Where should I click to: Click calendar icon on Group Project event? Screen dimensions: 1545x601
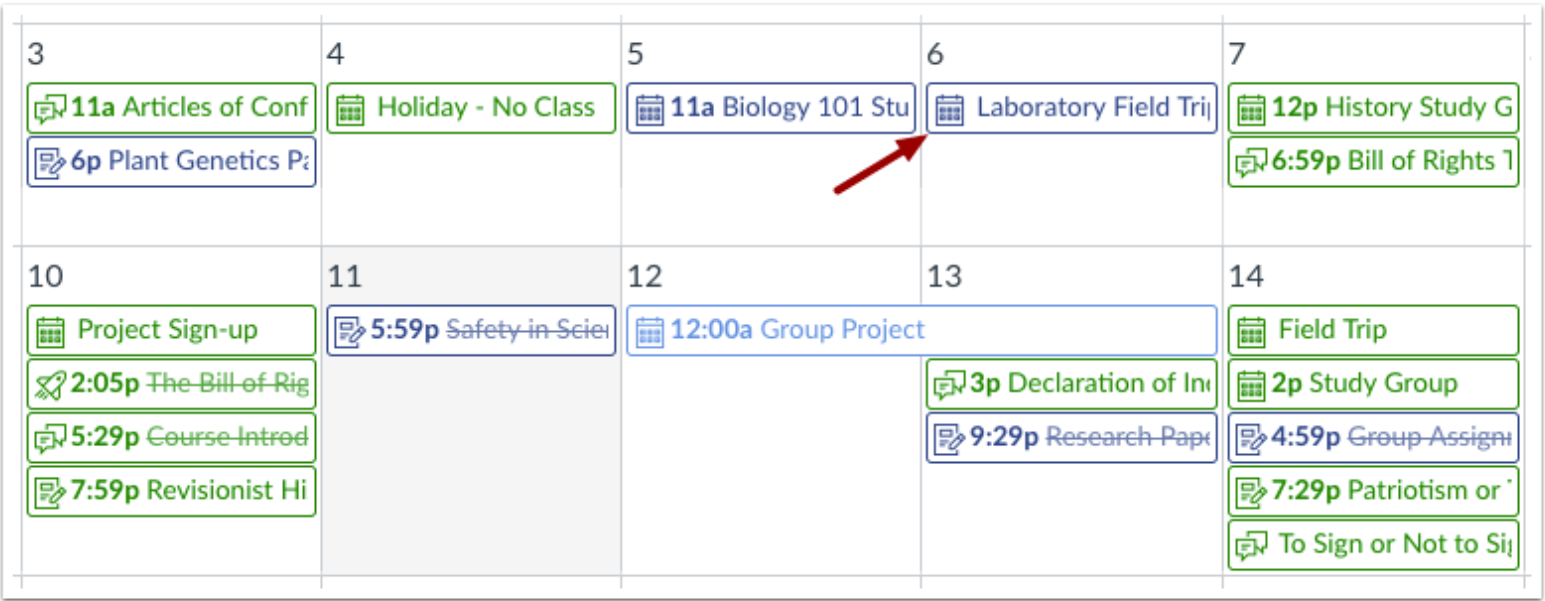650,330
